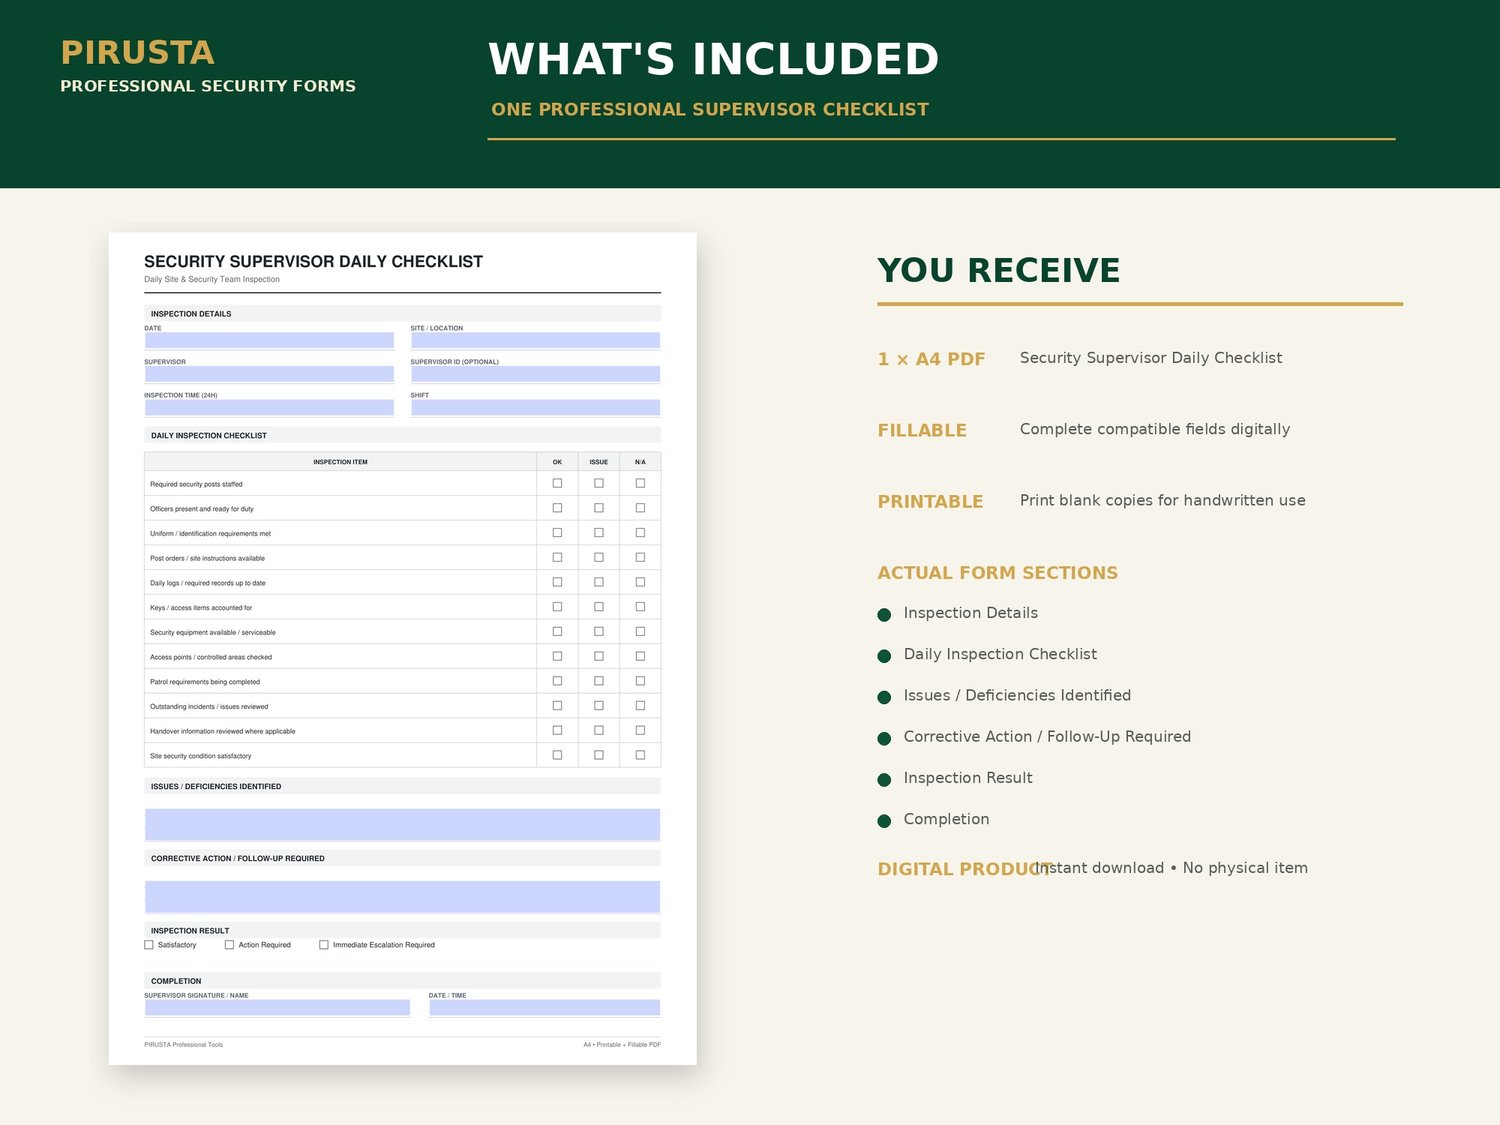Select the Satisfactory inspection result checkbox

149,944
